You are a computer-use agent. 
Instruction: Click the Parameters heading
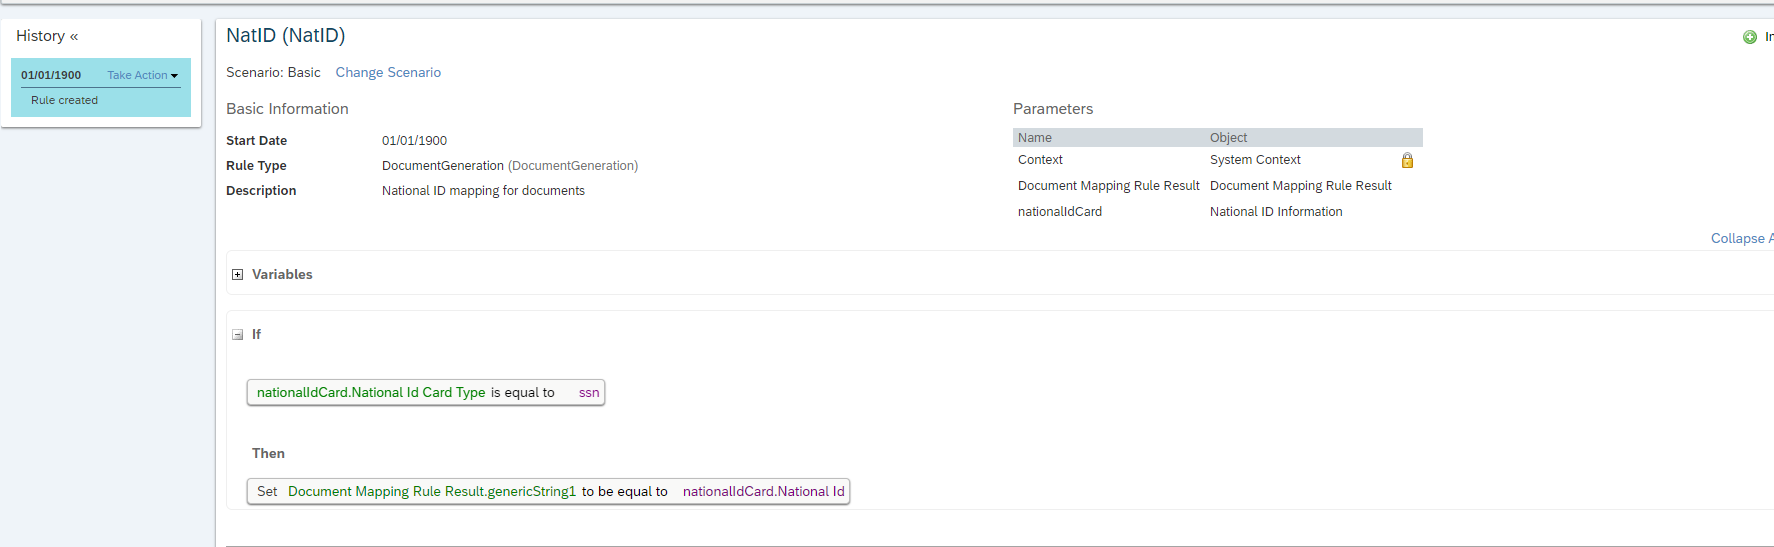pos(1053,109)
